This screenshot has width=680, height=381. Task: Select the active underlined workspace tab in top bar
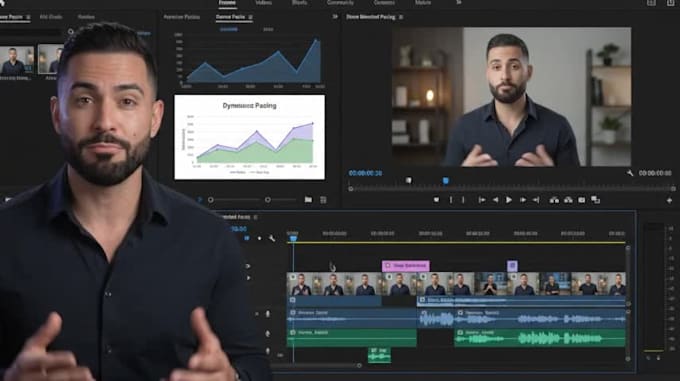tap(227, 3)
